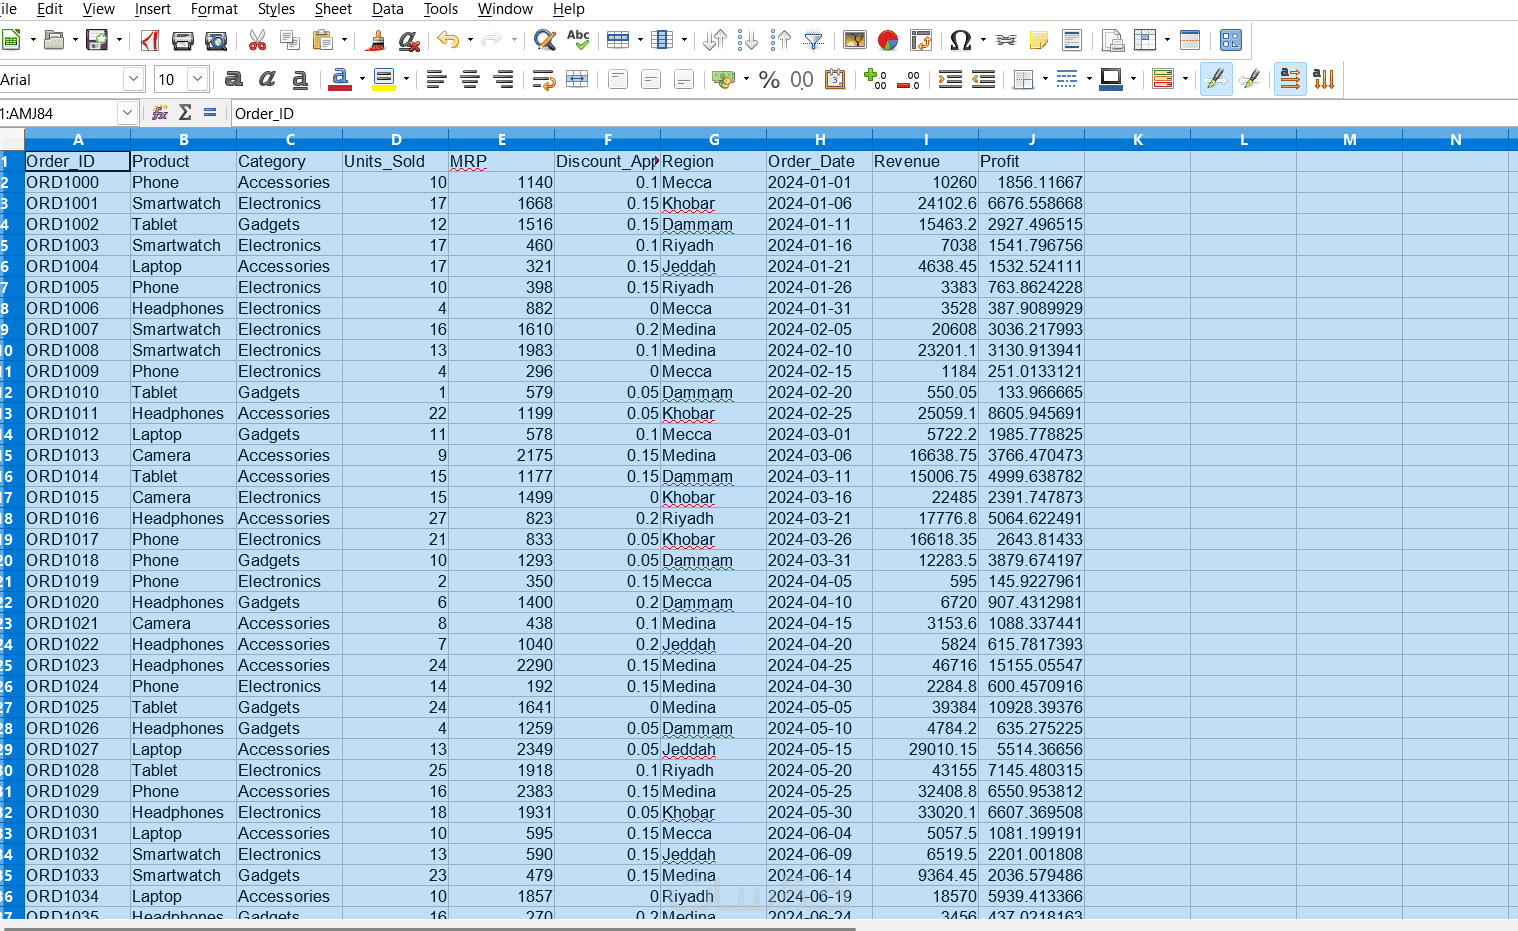Viewport: 1518px width, 931px height.
Task: Open the Font Name dropdown
Action: (134, 79)
